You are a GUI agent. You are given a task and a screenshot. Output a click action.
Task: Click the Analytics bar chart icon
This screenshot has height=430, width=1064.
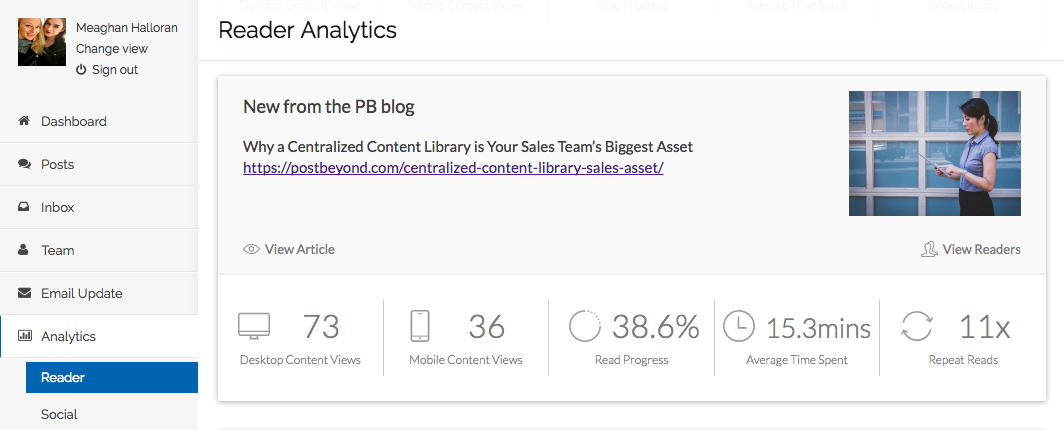pyautogui.click(x=24, y=336)
